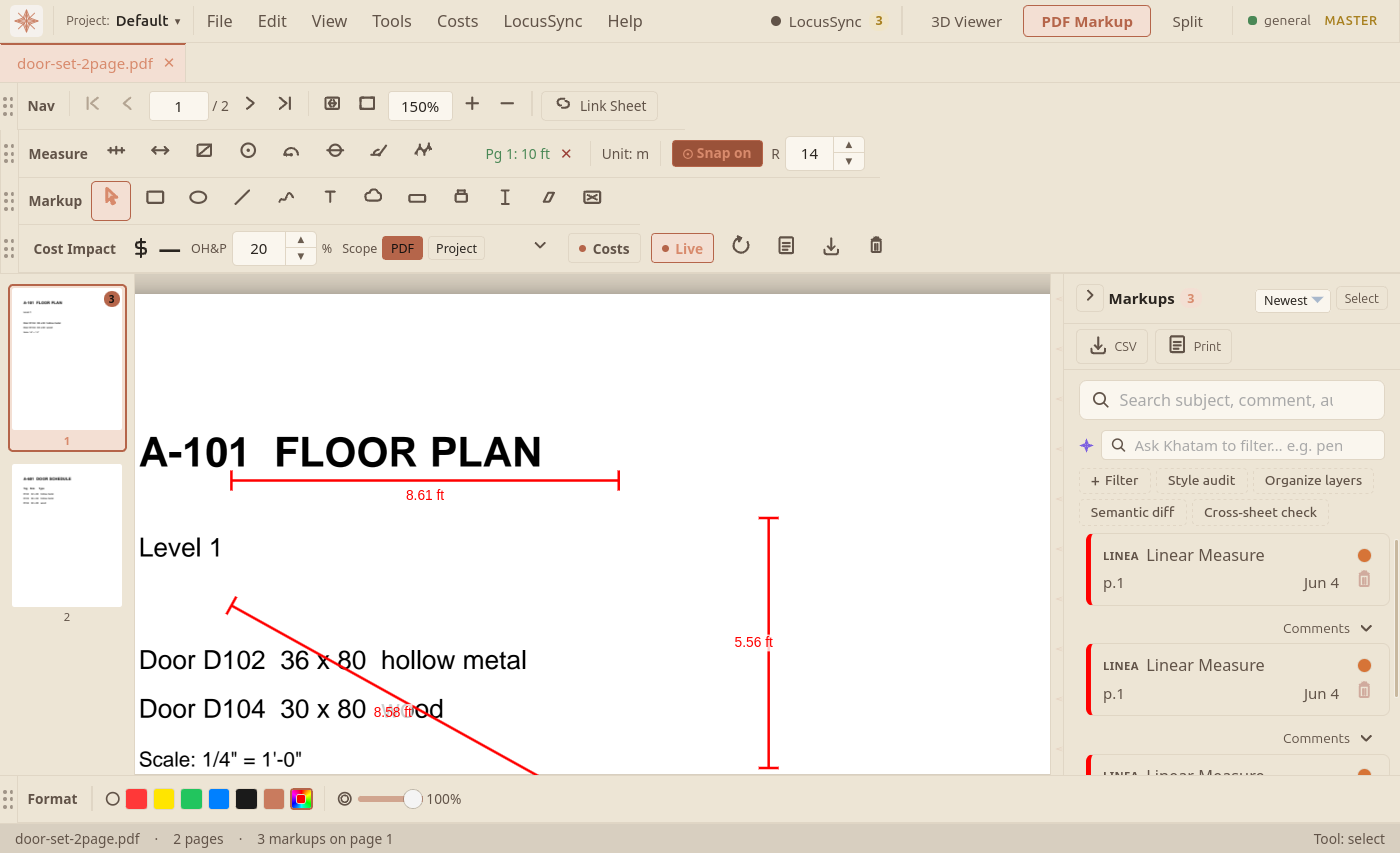Screen dimensions: 1400x853
Task: Choose the text cursor markup tool
Action: coord(505,198)
